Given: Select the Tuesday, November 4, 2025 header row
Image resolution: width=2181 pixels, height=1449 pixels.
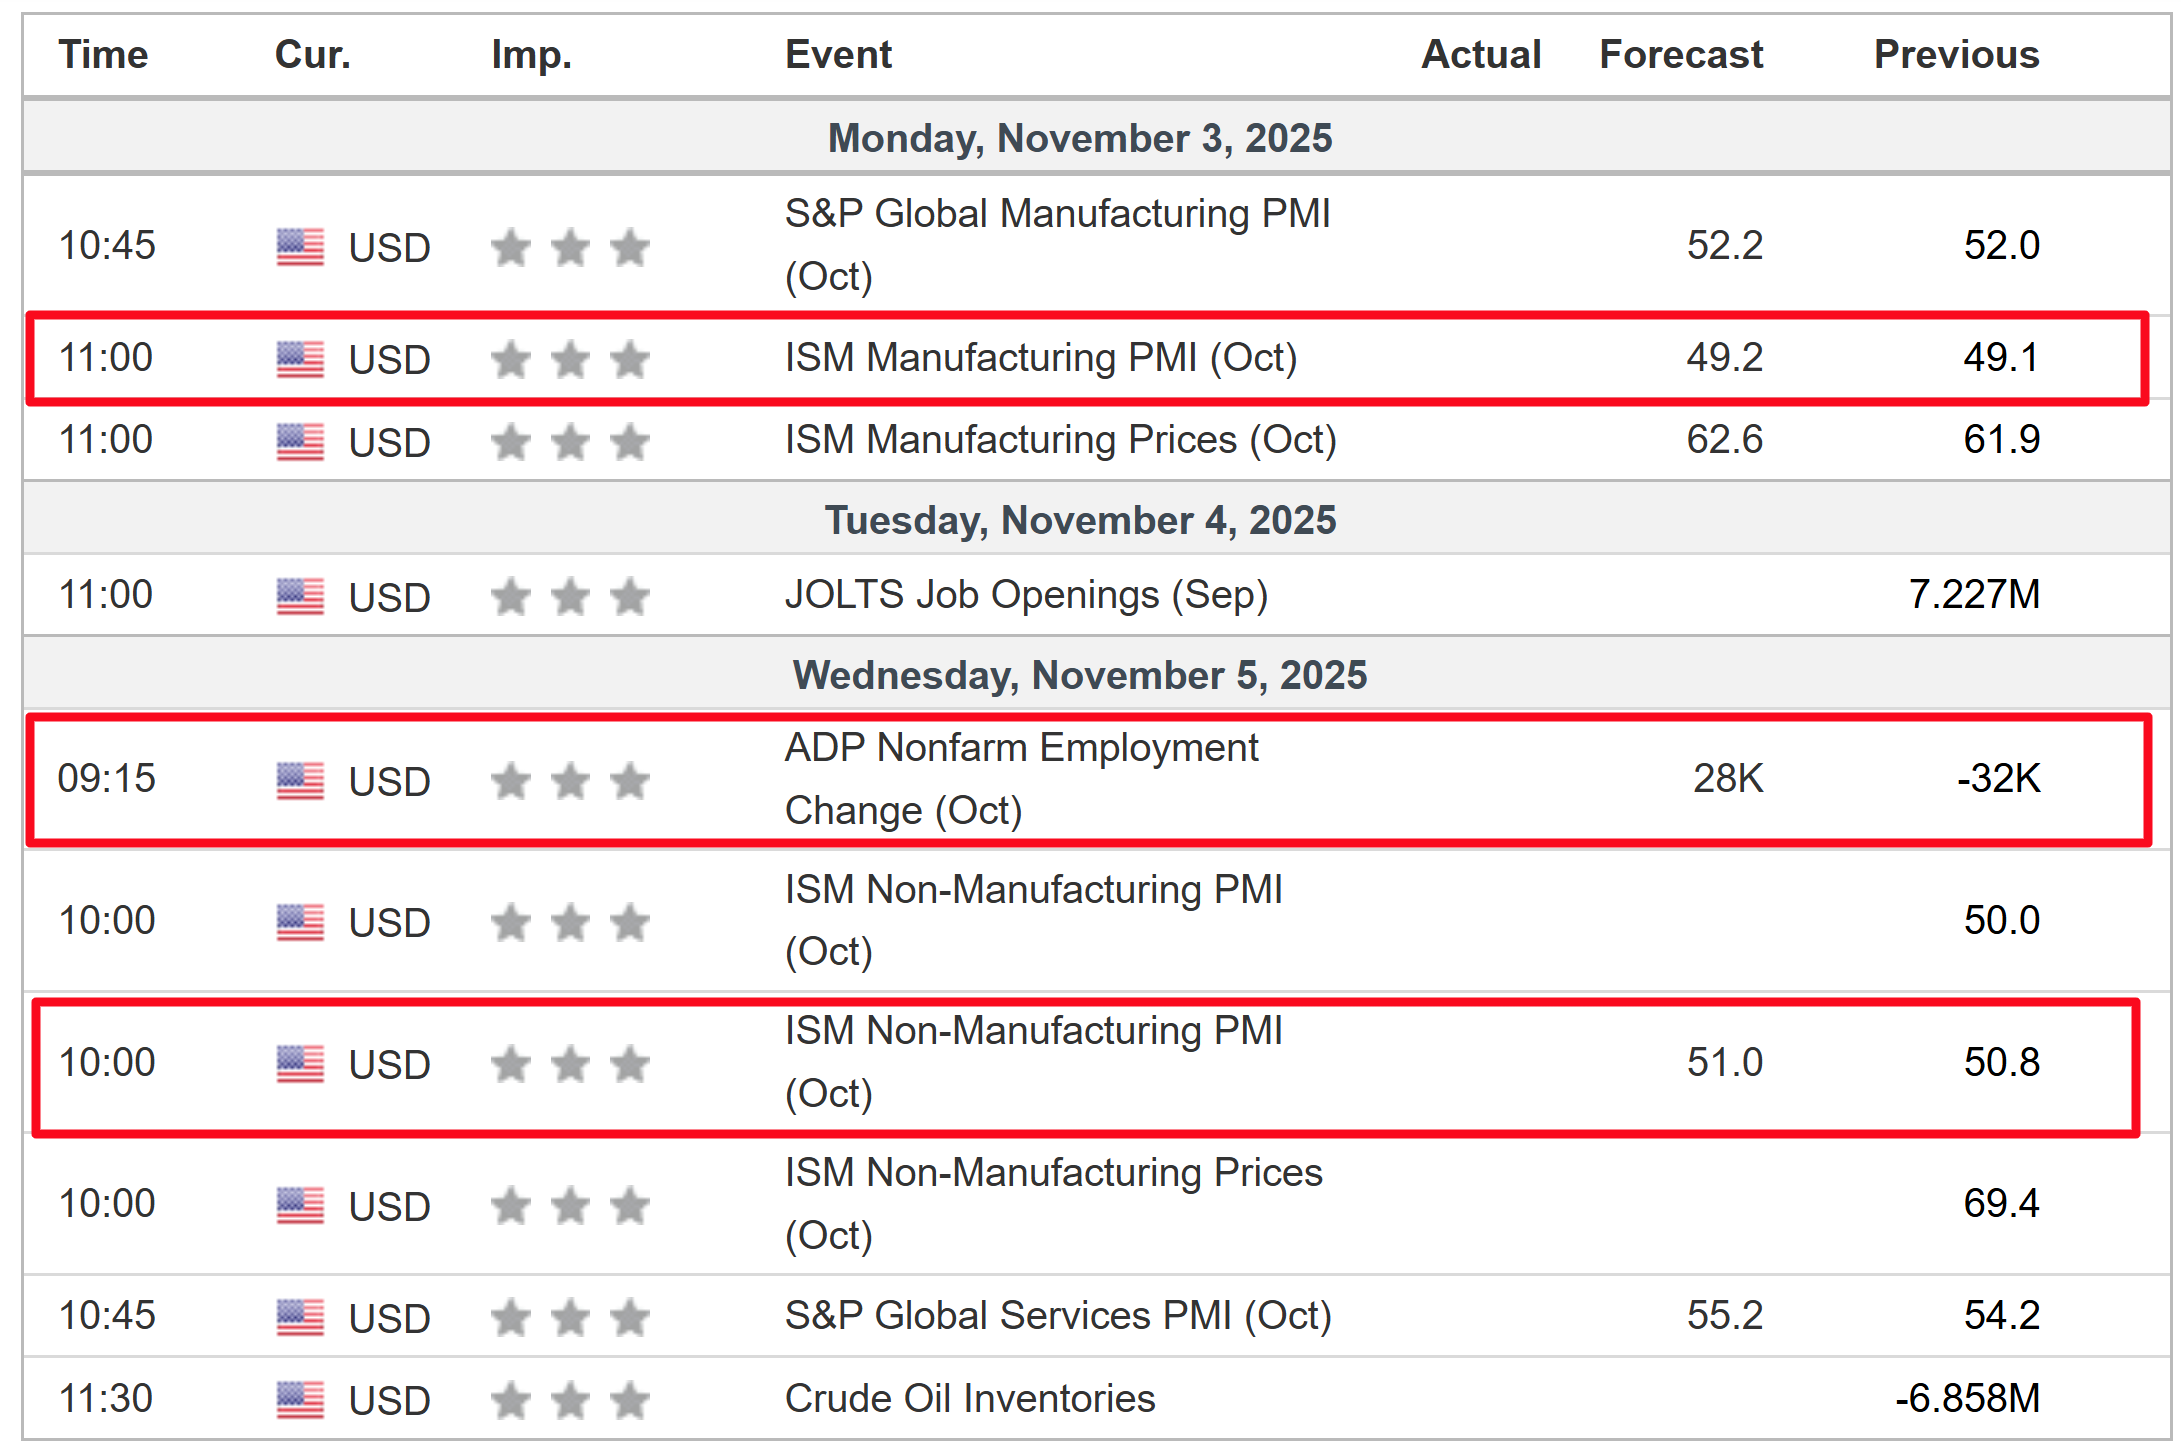Looking at the screenshot, I should 1080,520.
